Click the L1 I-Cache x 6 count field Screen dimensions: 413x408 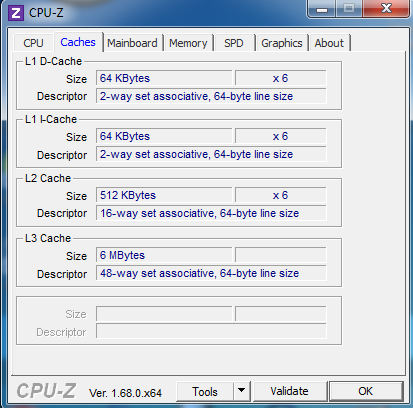[281, 136]
